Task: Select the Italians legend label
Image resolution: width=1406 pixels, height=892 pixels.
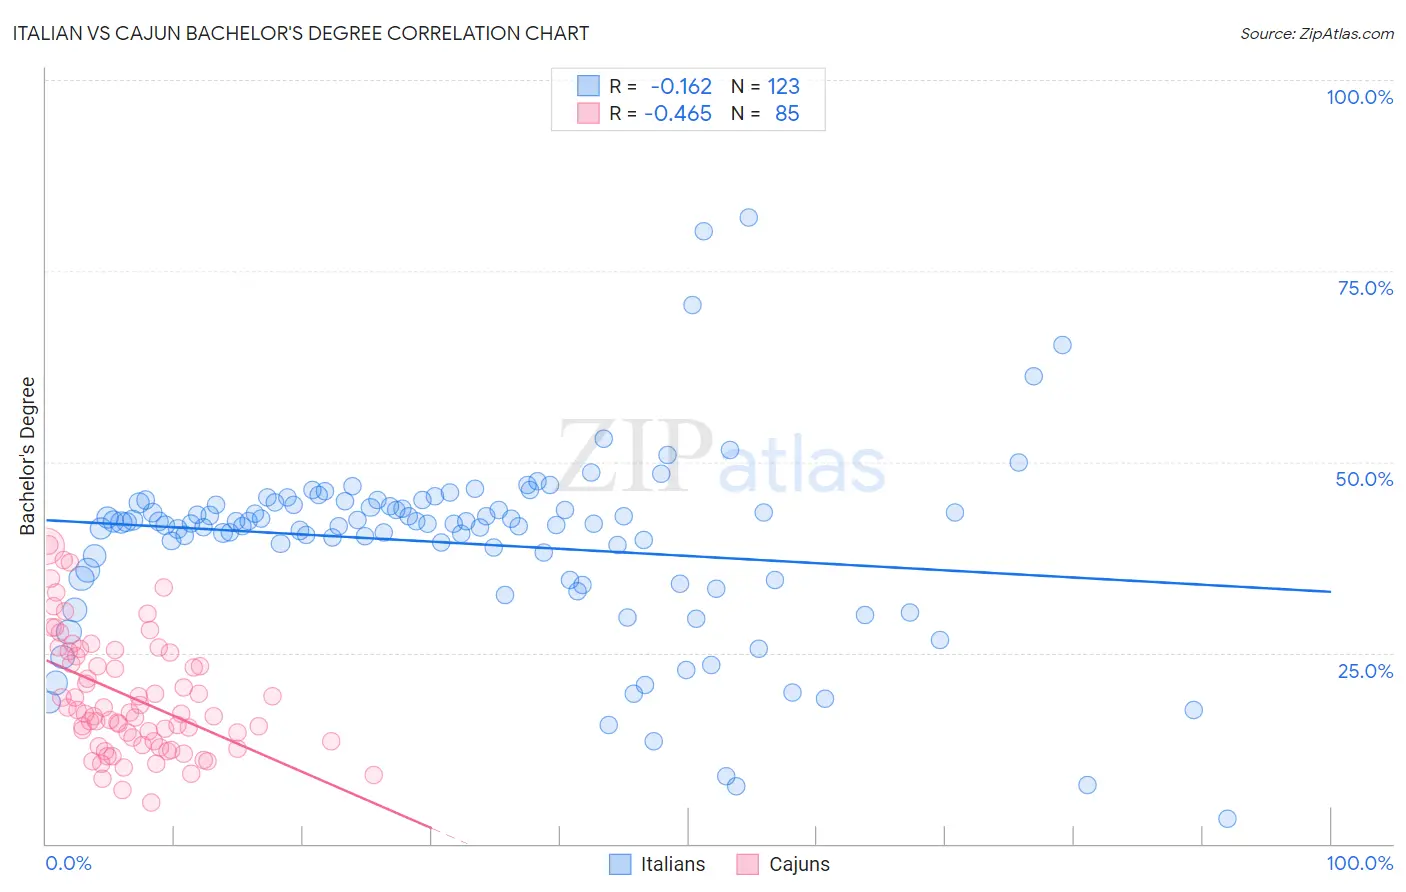Action: [673, 864]
